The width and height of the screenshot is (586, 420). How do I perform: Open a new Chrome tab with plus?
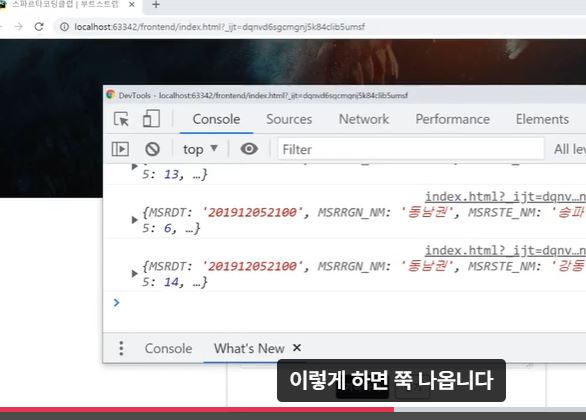coord(156,5)
